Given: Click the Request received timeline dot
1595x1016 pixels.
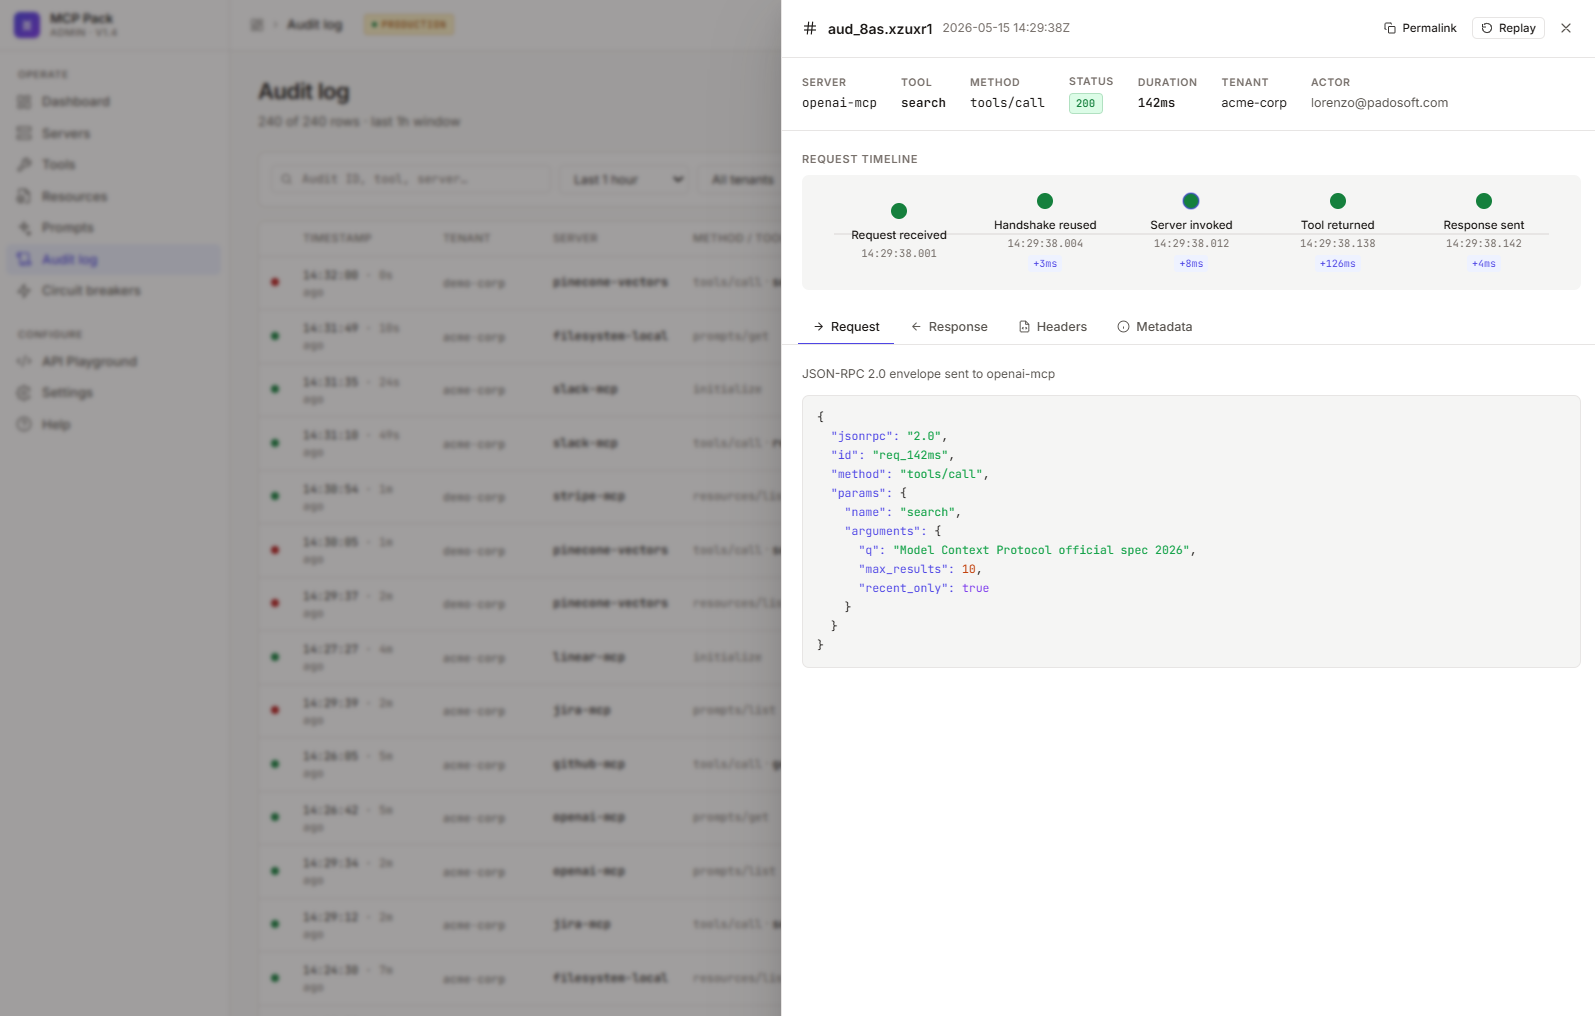Looking at the screenshot, I should [x=899, y=211].
